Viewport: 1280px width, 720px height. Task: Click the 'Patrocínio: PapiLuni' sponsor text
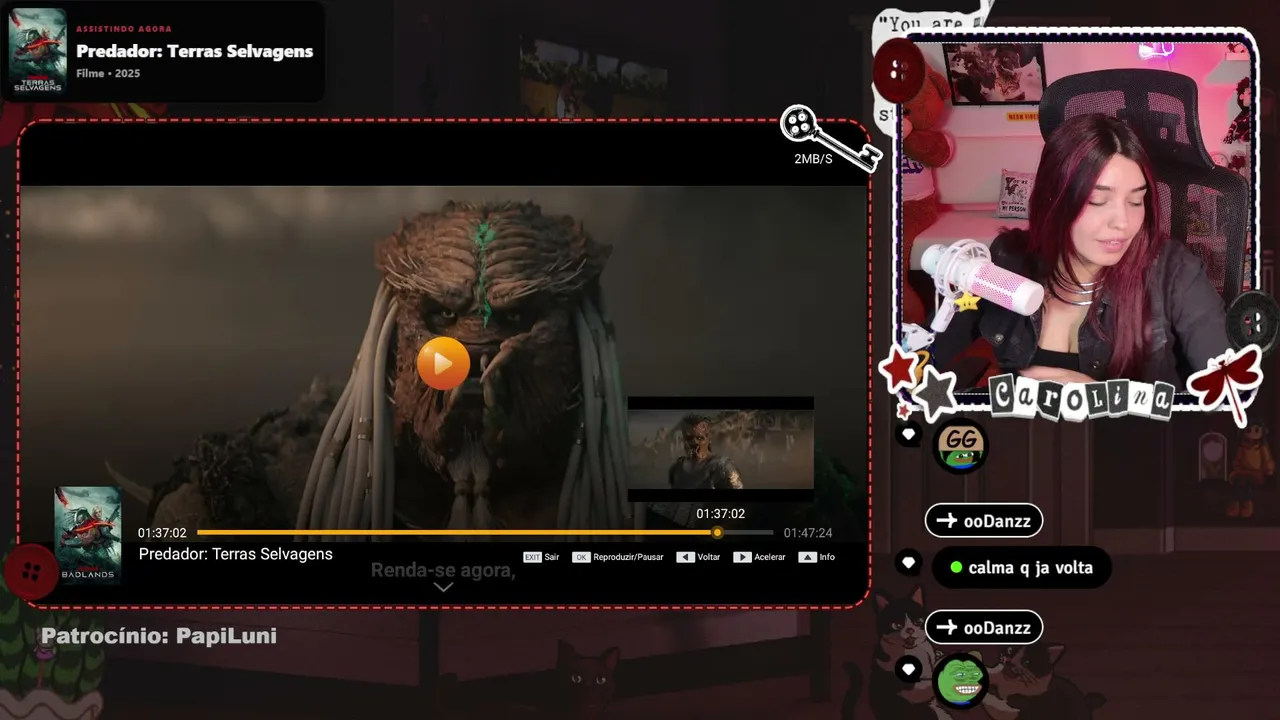159,636
